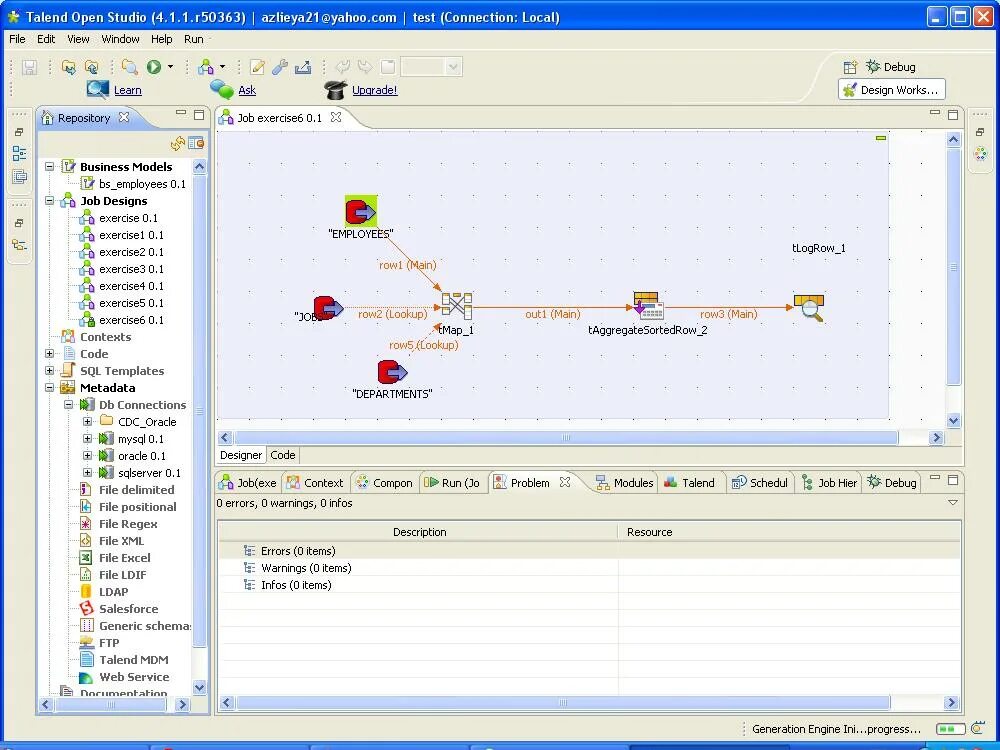The width and height of the screenshot is (1000, 750).
Task: Collapse the Metadata tree node
Action: [x=49, y=388]
